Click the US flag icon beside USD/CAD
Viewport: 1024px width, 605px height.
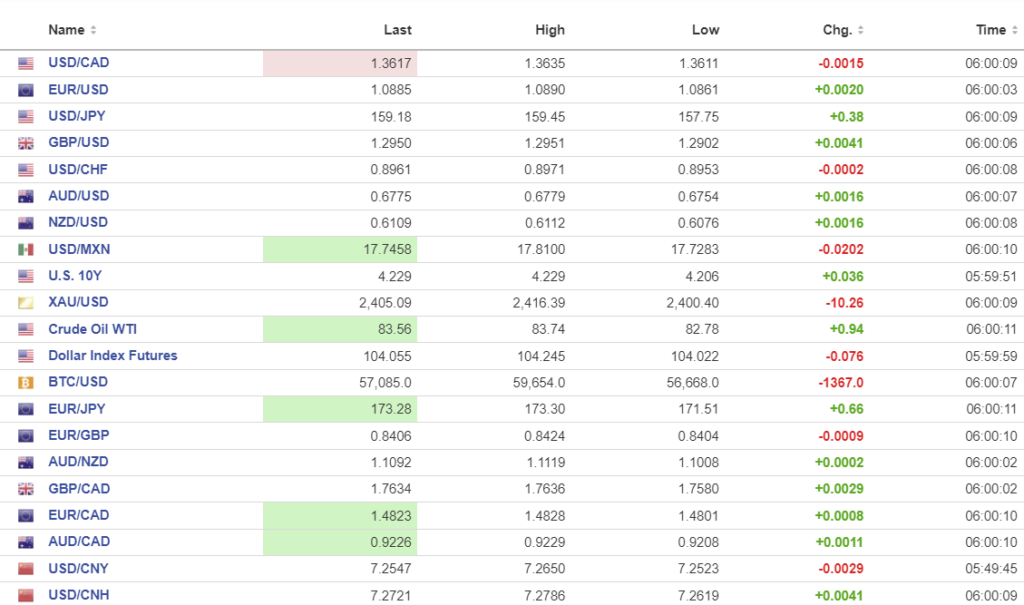pos(26,63)
